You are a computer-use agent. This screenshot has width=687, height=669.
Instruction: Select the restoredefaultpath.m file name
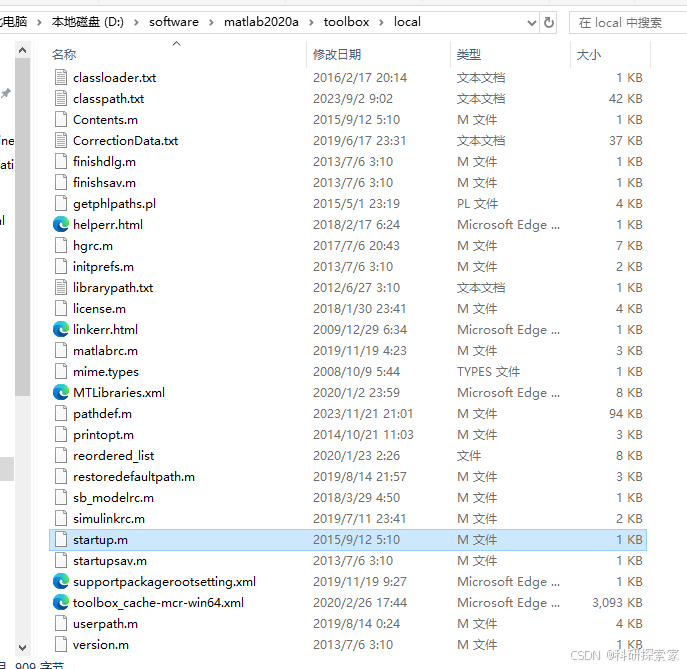pyautogui.click(x=134, y=477)
